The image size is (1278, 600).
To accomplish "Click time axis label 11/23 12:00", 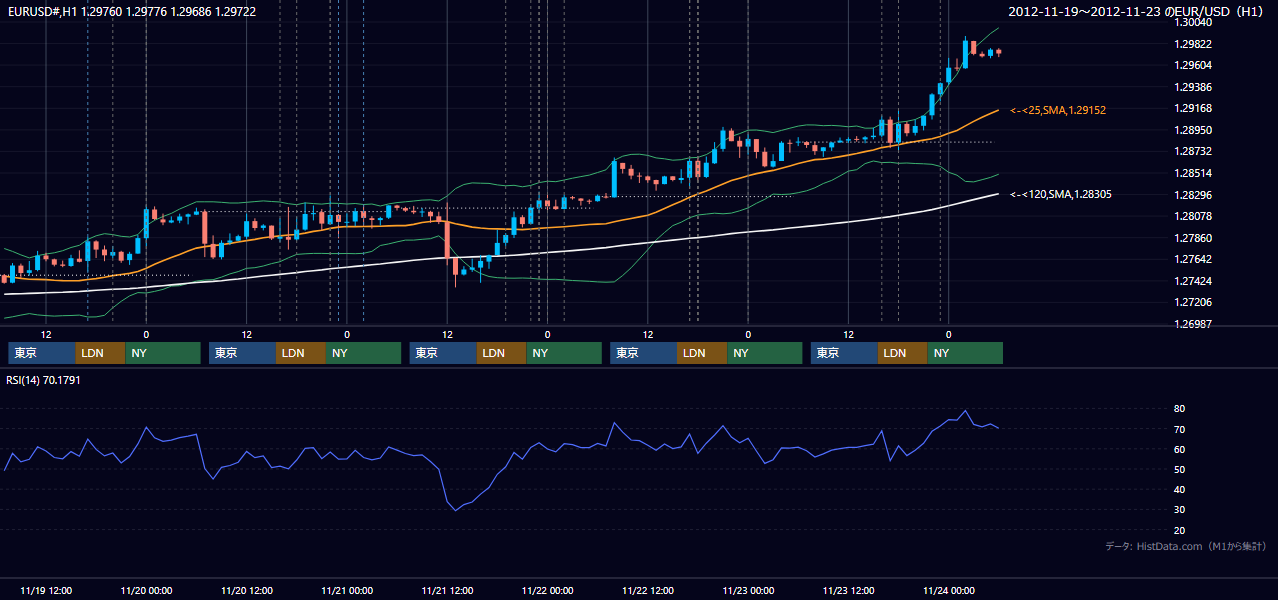I will (x=849, y=590).
